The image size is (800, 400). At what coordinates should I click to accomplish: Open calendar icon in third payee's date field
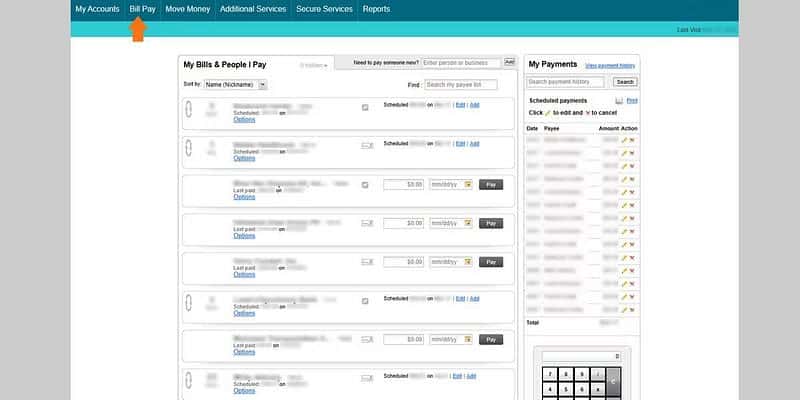point(468,184)
